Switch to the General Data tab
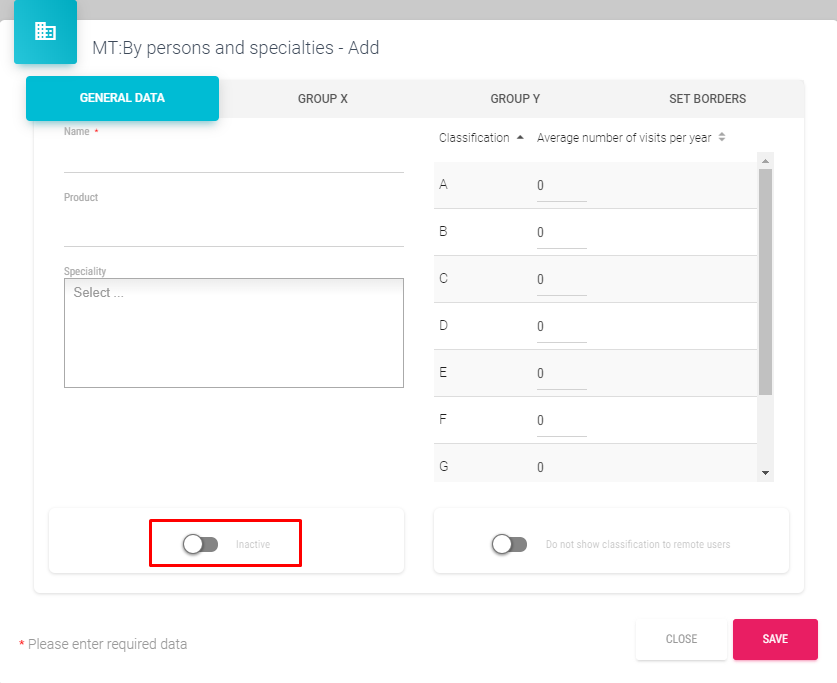The width and height of the screenshot is (837, 683). coord(122,98)
